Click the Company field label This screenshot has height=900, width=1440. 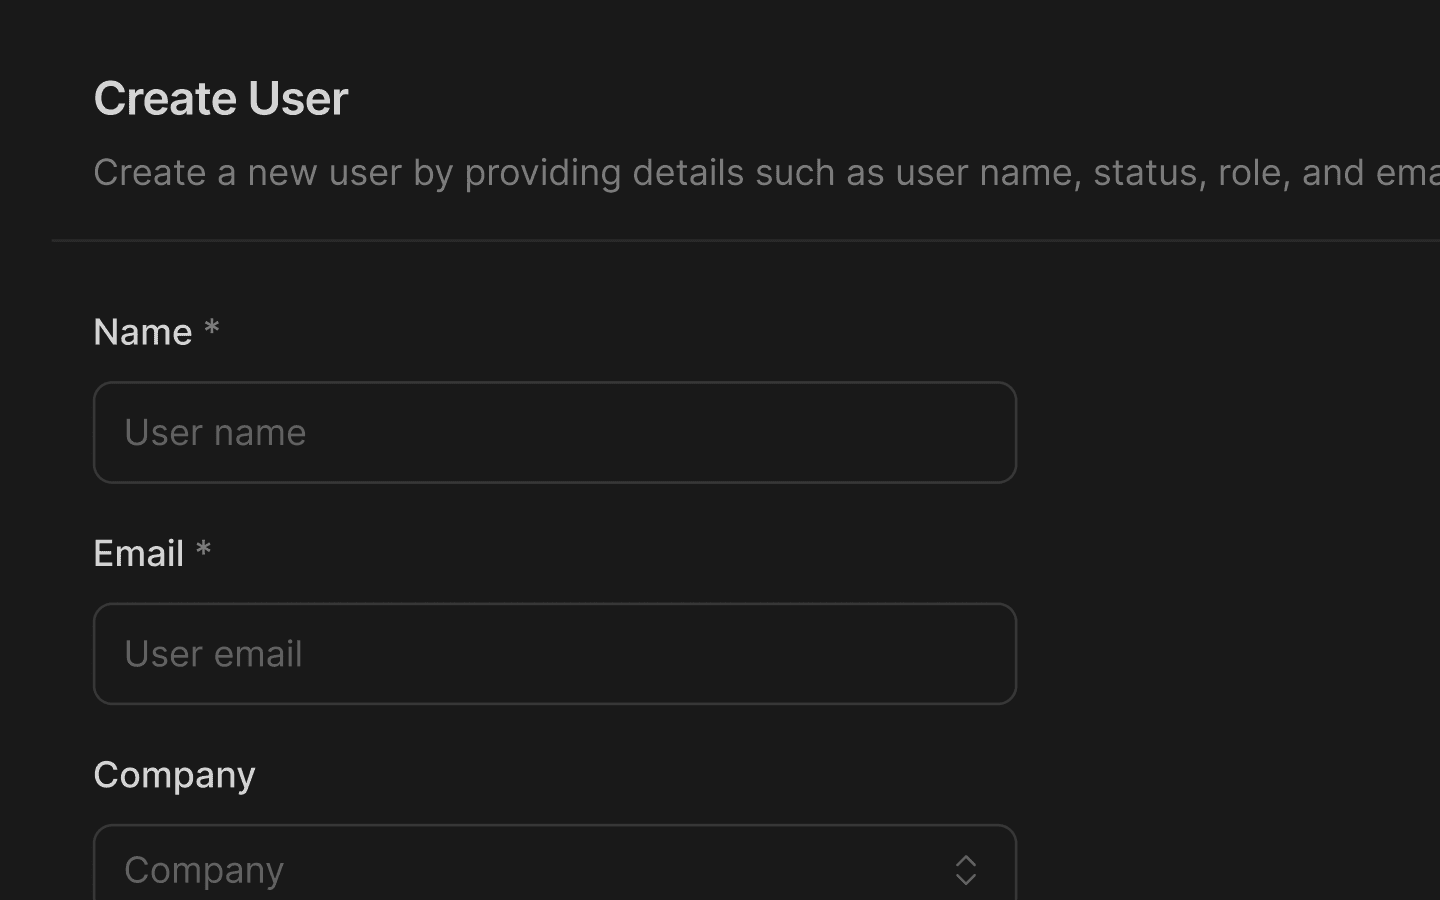coord(174,775)
